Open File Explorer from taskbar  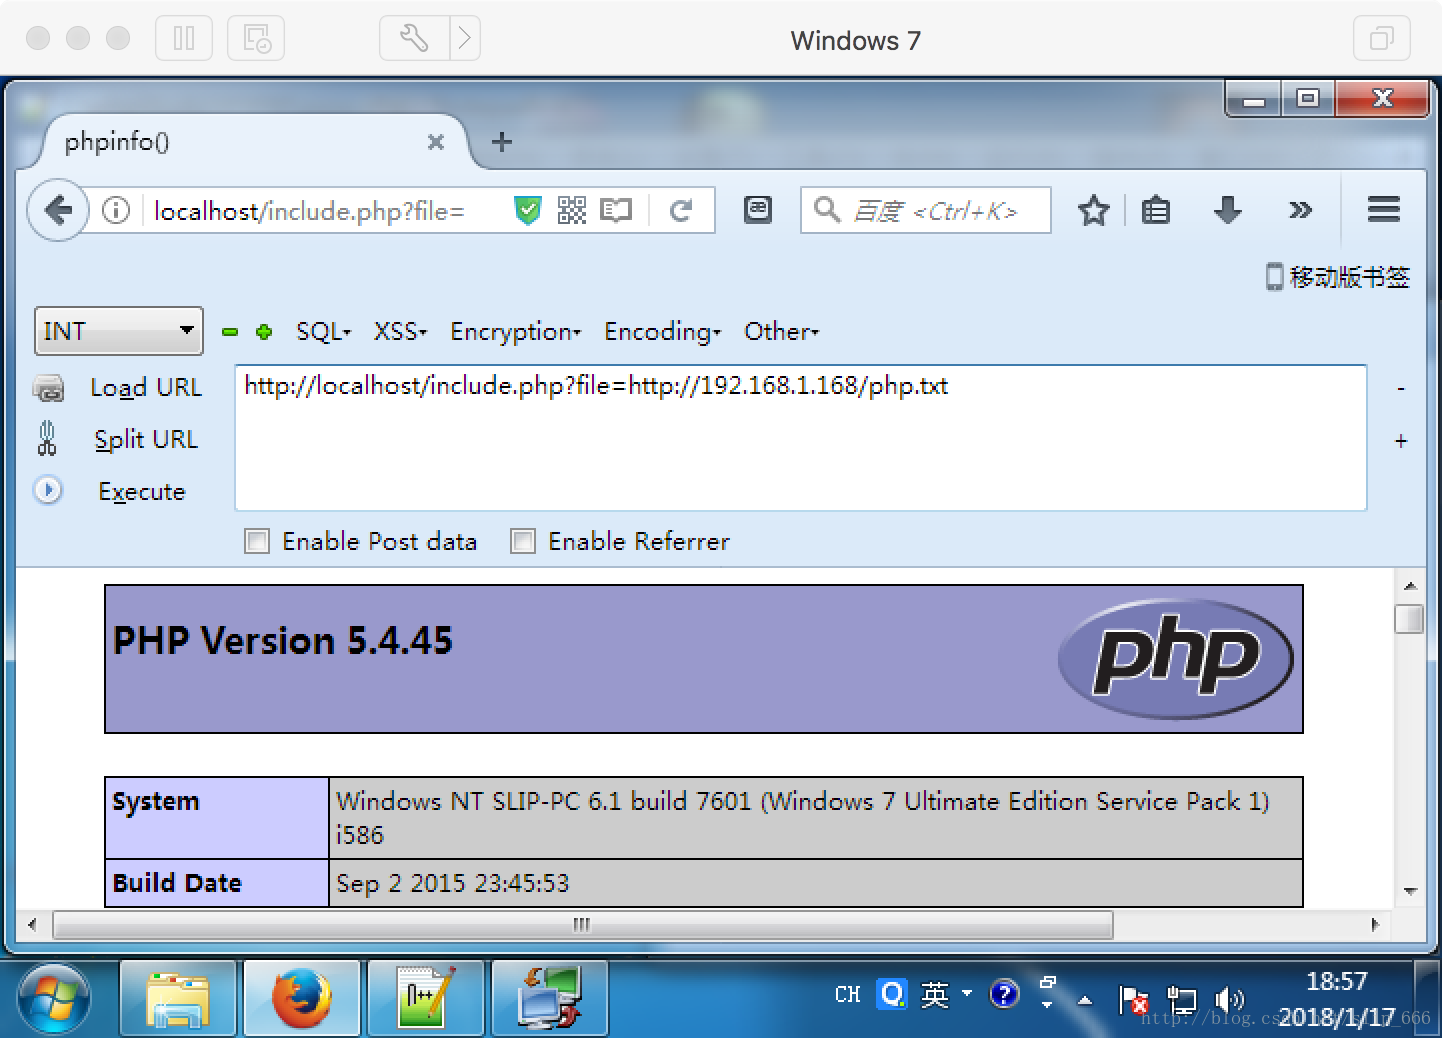[x=178, y=999]
